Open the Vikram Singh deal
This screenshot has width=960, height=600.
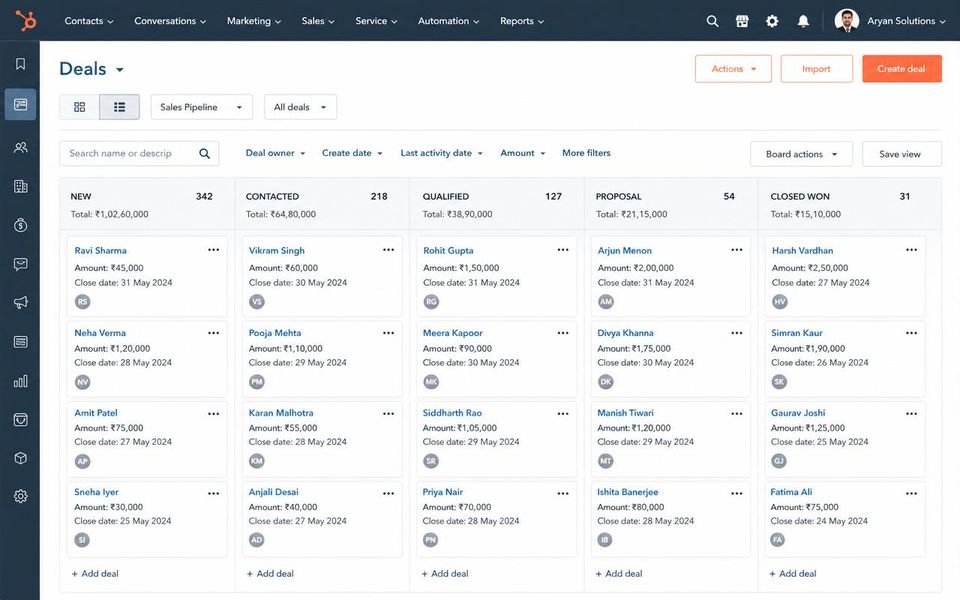(x=276, y=250)
